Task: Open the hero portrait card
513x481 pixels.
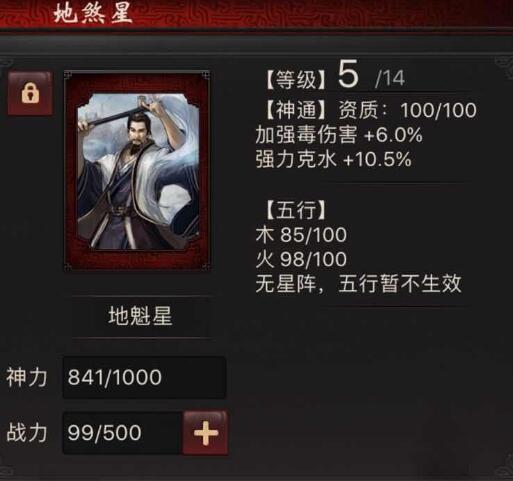Action: [x=137, y=171]
